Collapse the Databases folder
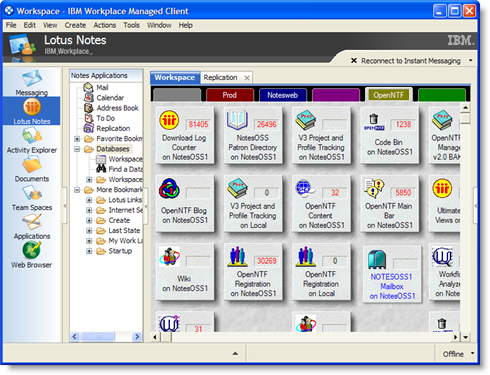The image size is (490, 375). click(x=77, y=149)
